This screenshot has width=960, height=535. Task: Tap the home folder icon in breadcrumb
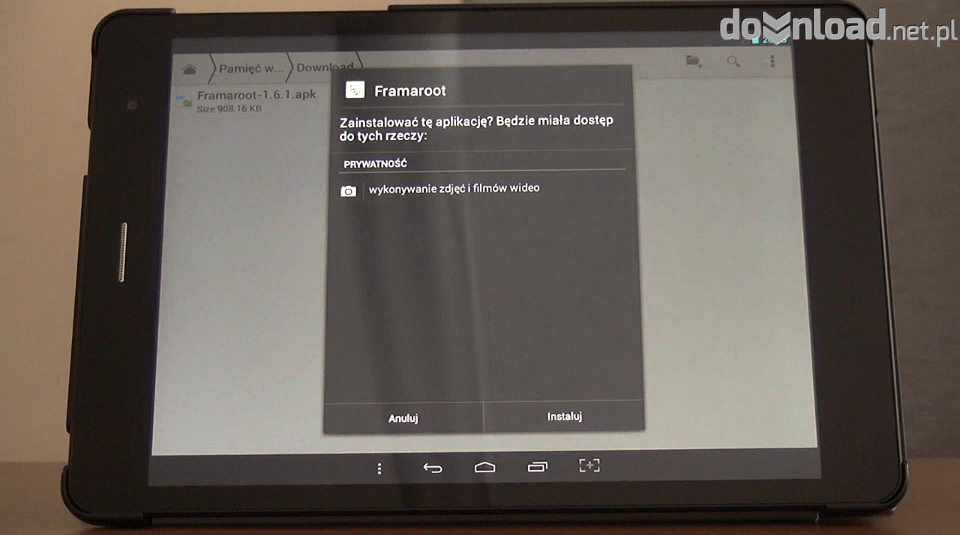(189, 69)
